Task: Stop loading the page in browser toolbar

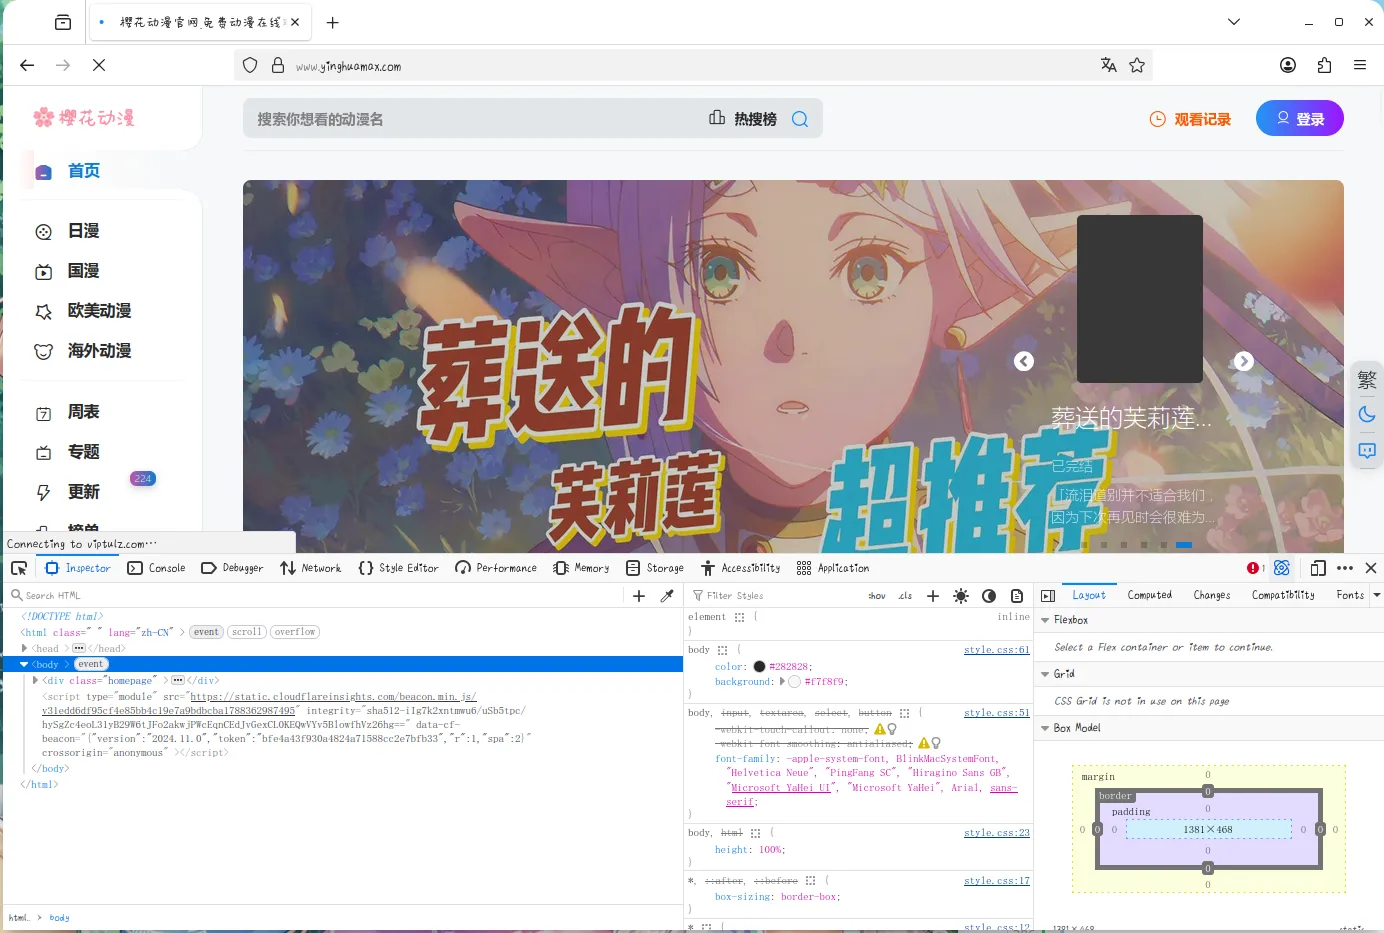Action: pyautogui.click(x=99, y=65)
